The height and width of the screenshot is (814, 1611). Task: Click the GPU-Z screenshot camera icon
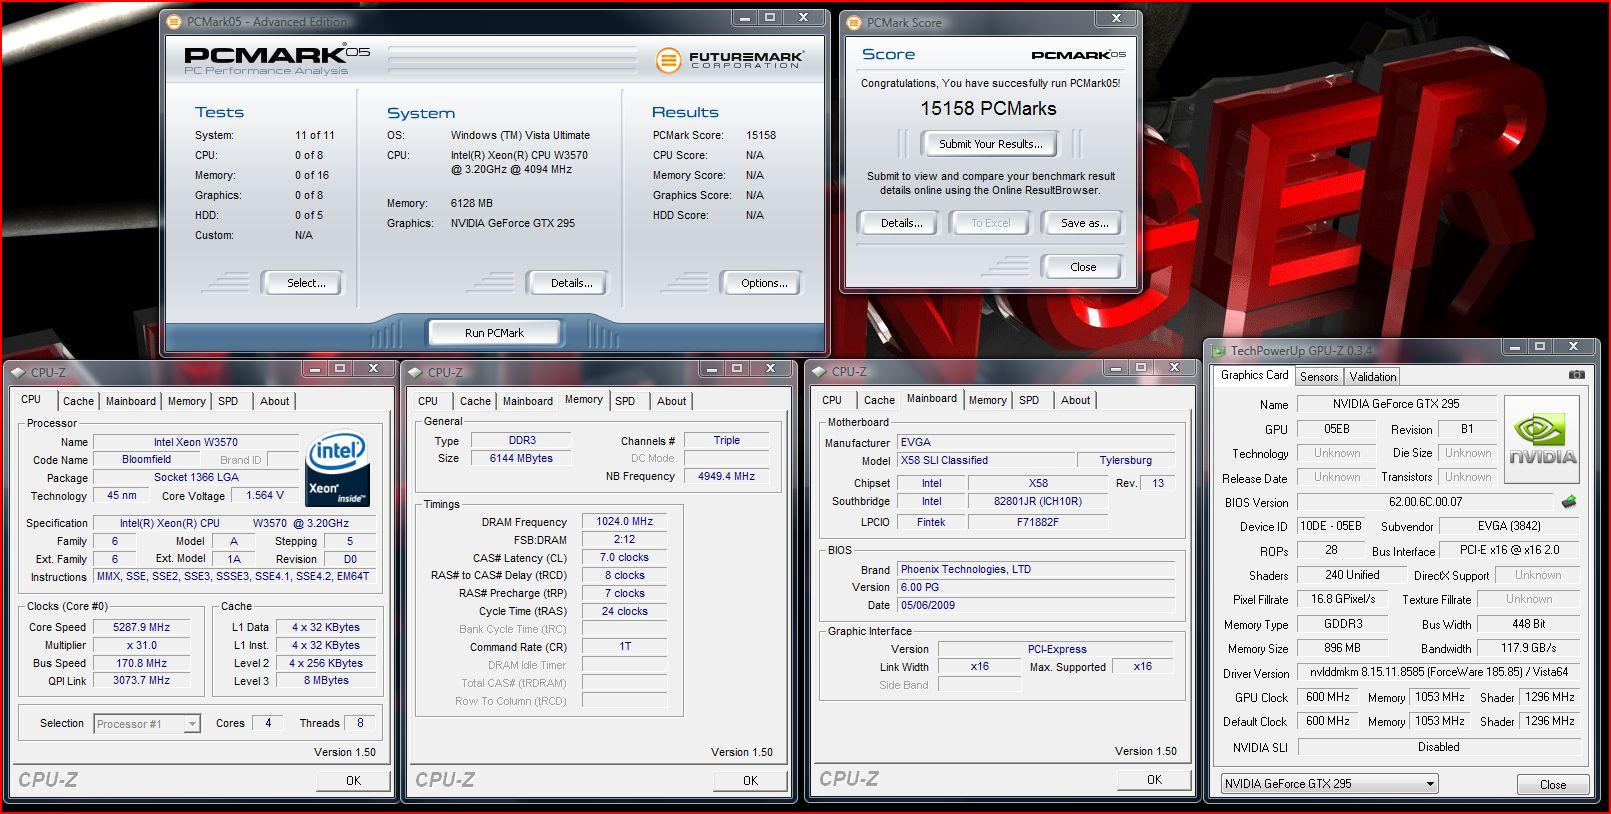(1577, 375)
